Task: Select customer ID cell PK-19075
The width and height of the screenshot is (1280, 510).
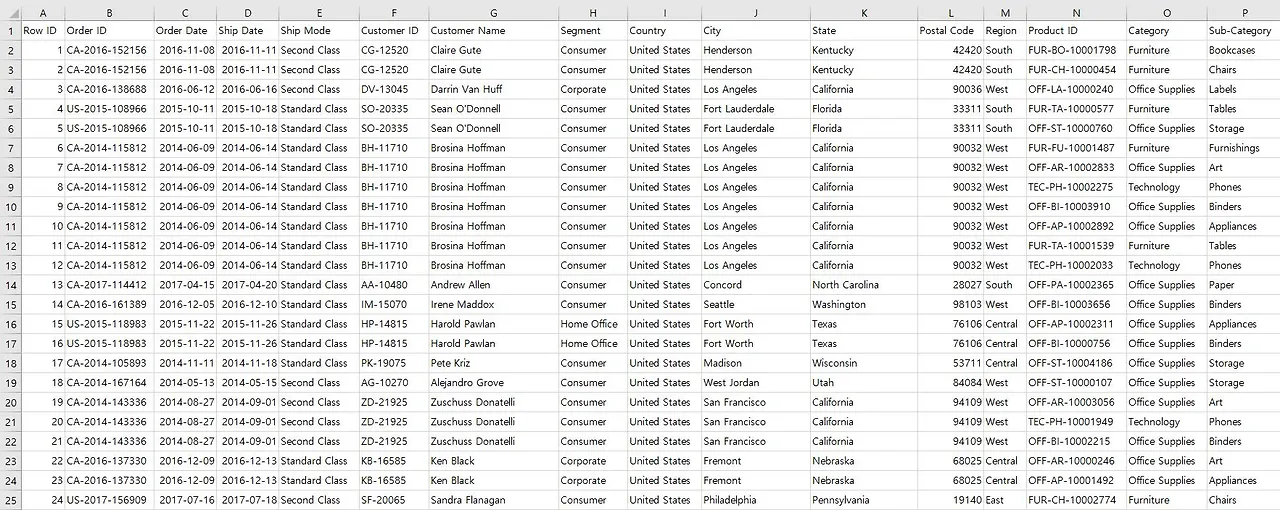Action: (394, 363)
